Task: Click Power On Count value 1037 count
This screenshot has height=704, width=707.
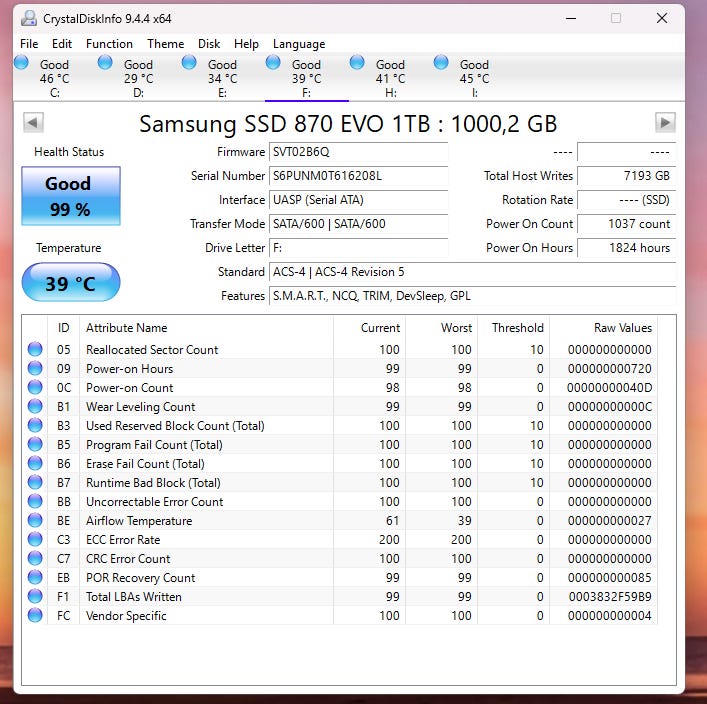Action: (626, 224)
